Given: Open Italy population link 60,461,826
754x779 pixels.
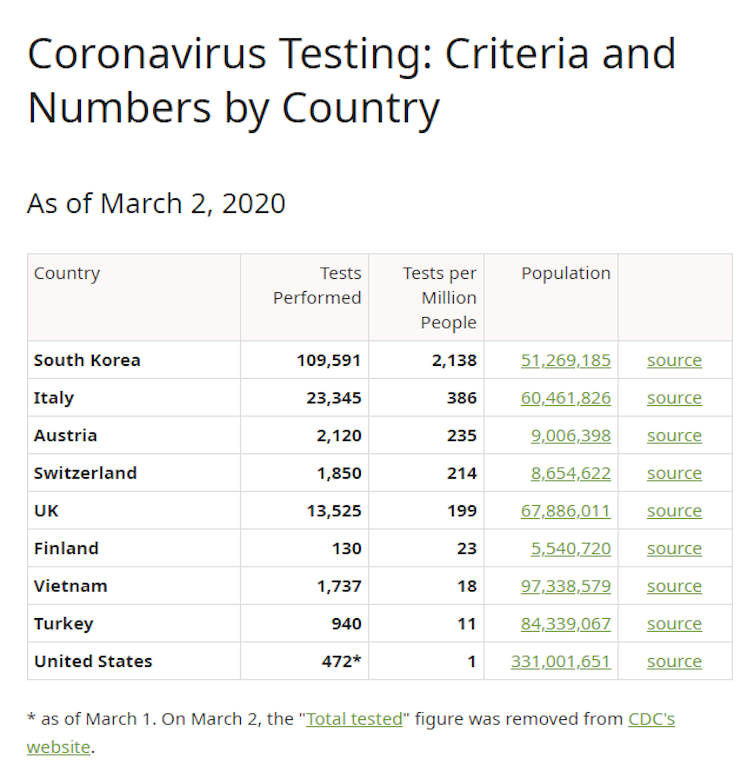Looking at the screenshot, I should pos(565,398).
